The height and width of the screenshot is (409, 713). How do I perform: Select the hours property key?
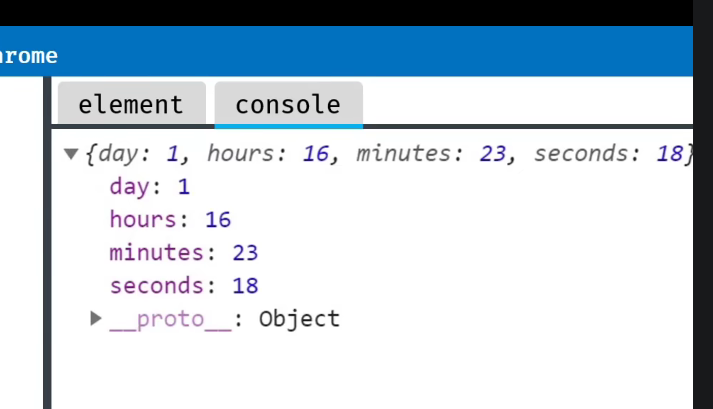pos(143,220)
